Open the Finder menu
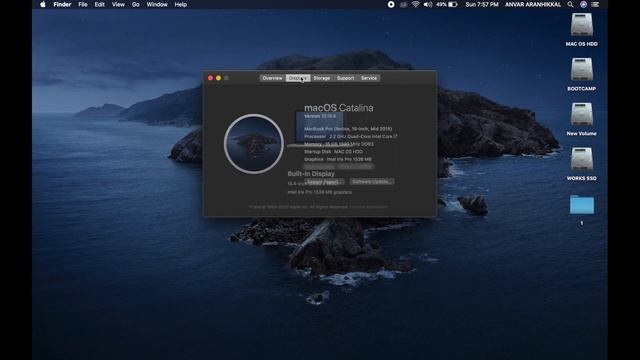Image resolution: width=640 pixels, height=360 pixels. tap(62, 4)
